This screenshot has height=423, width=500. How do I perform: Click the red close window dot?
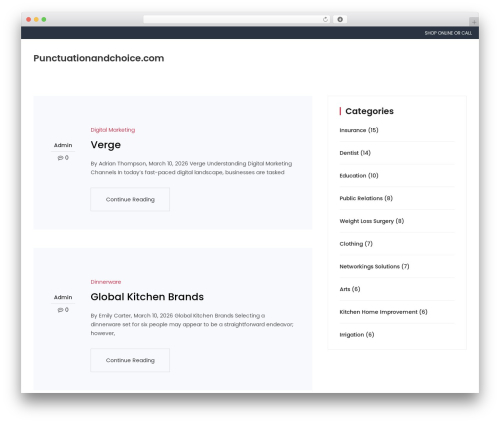click(x=29, y=20)
